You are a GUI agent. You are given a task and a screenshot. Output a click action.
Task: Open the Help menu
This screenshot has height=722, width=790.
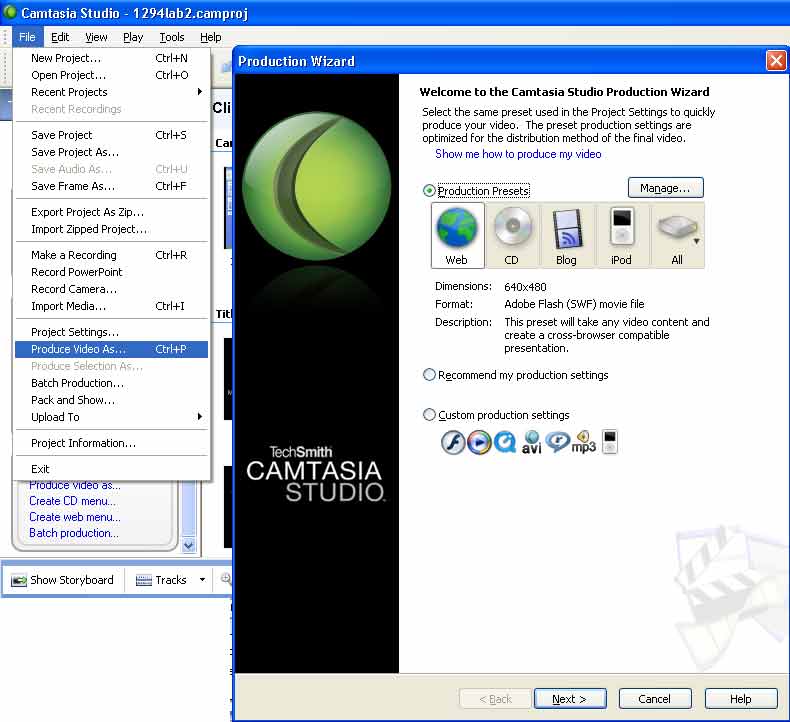click(211, 37)
